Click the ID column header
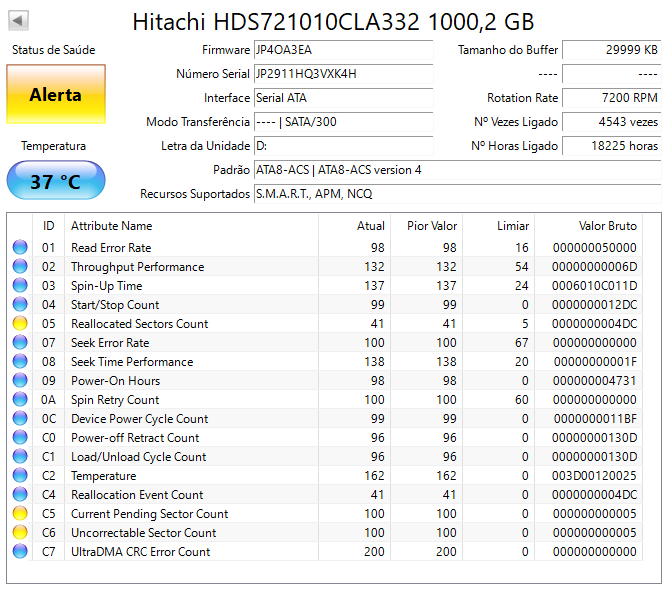The width and height of the screenshot is (668, 590). click(x=49, y=226)
